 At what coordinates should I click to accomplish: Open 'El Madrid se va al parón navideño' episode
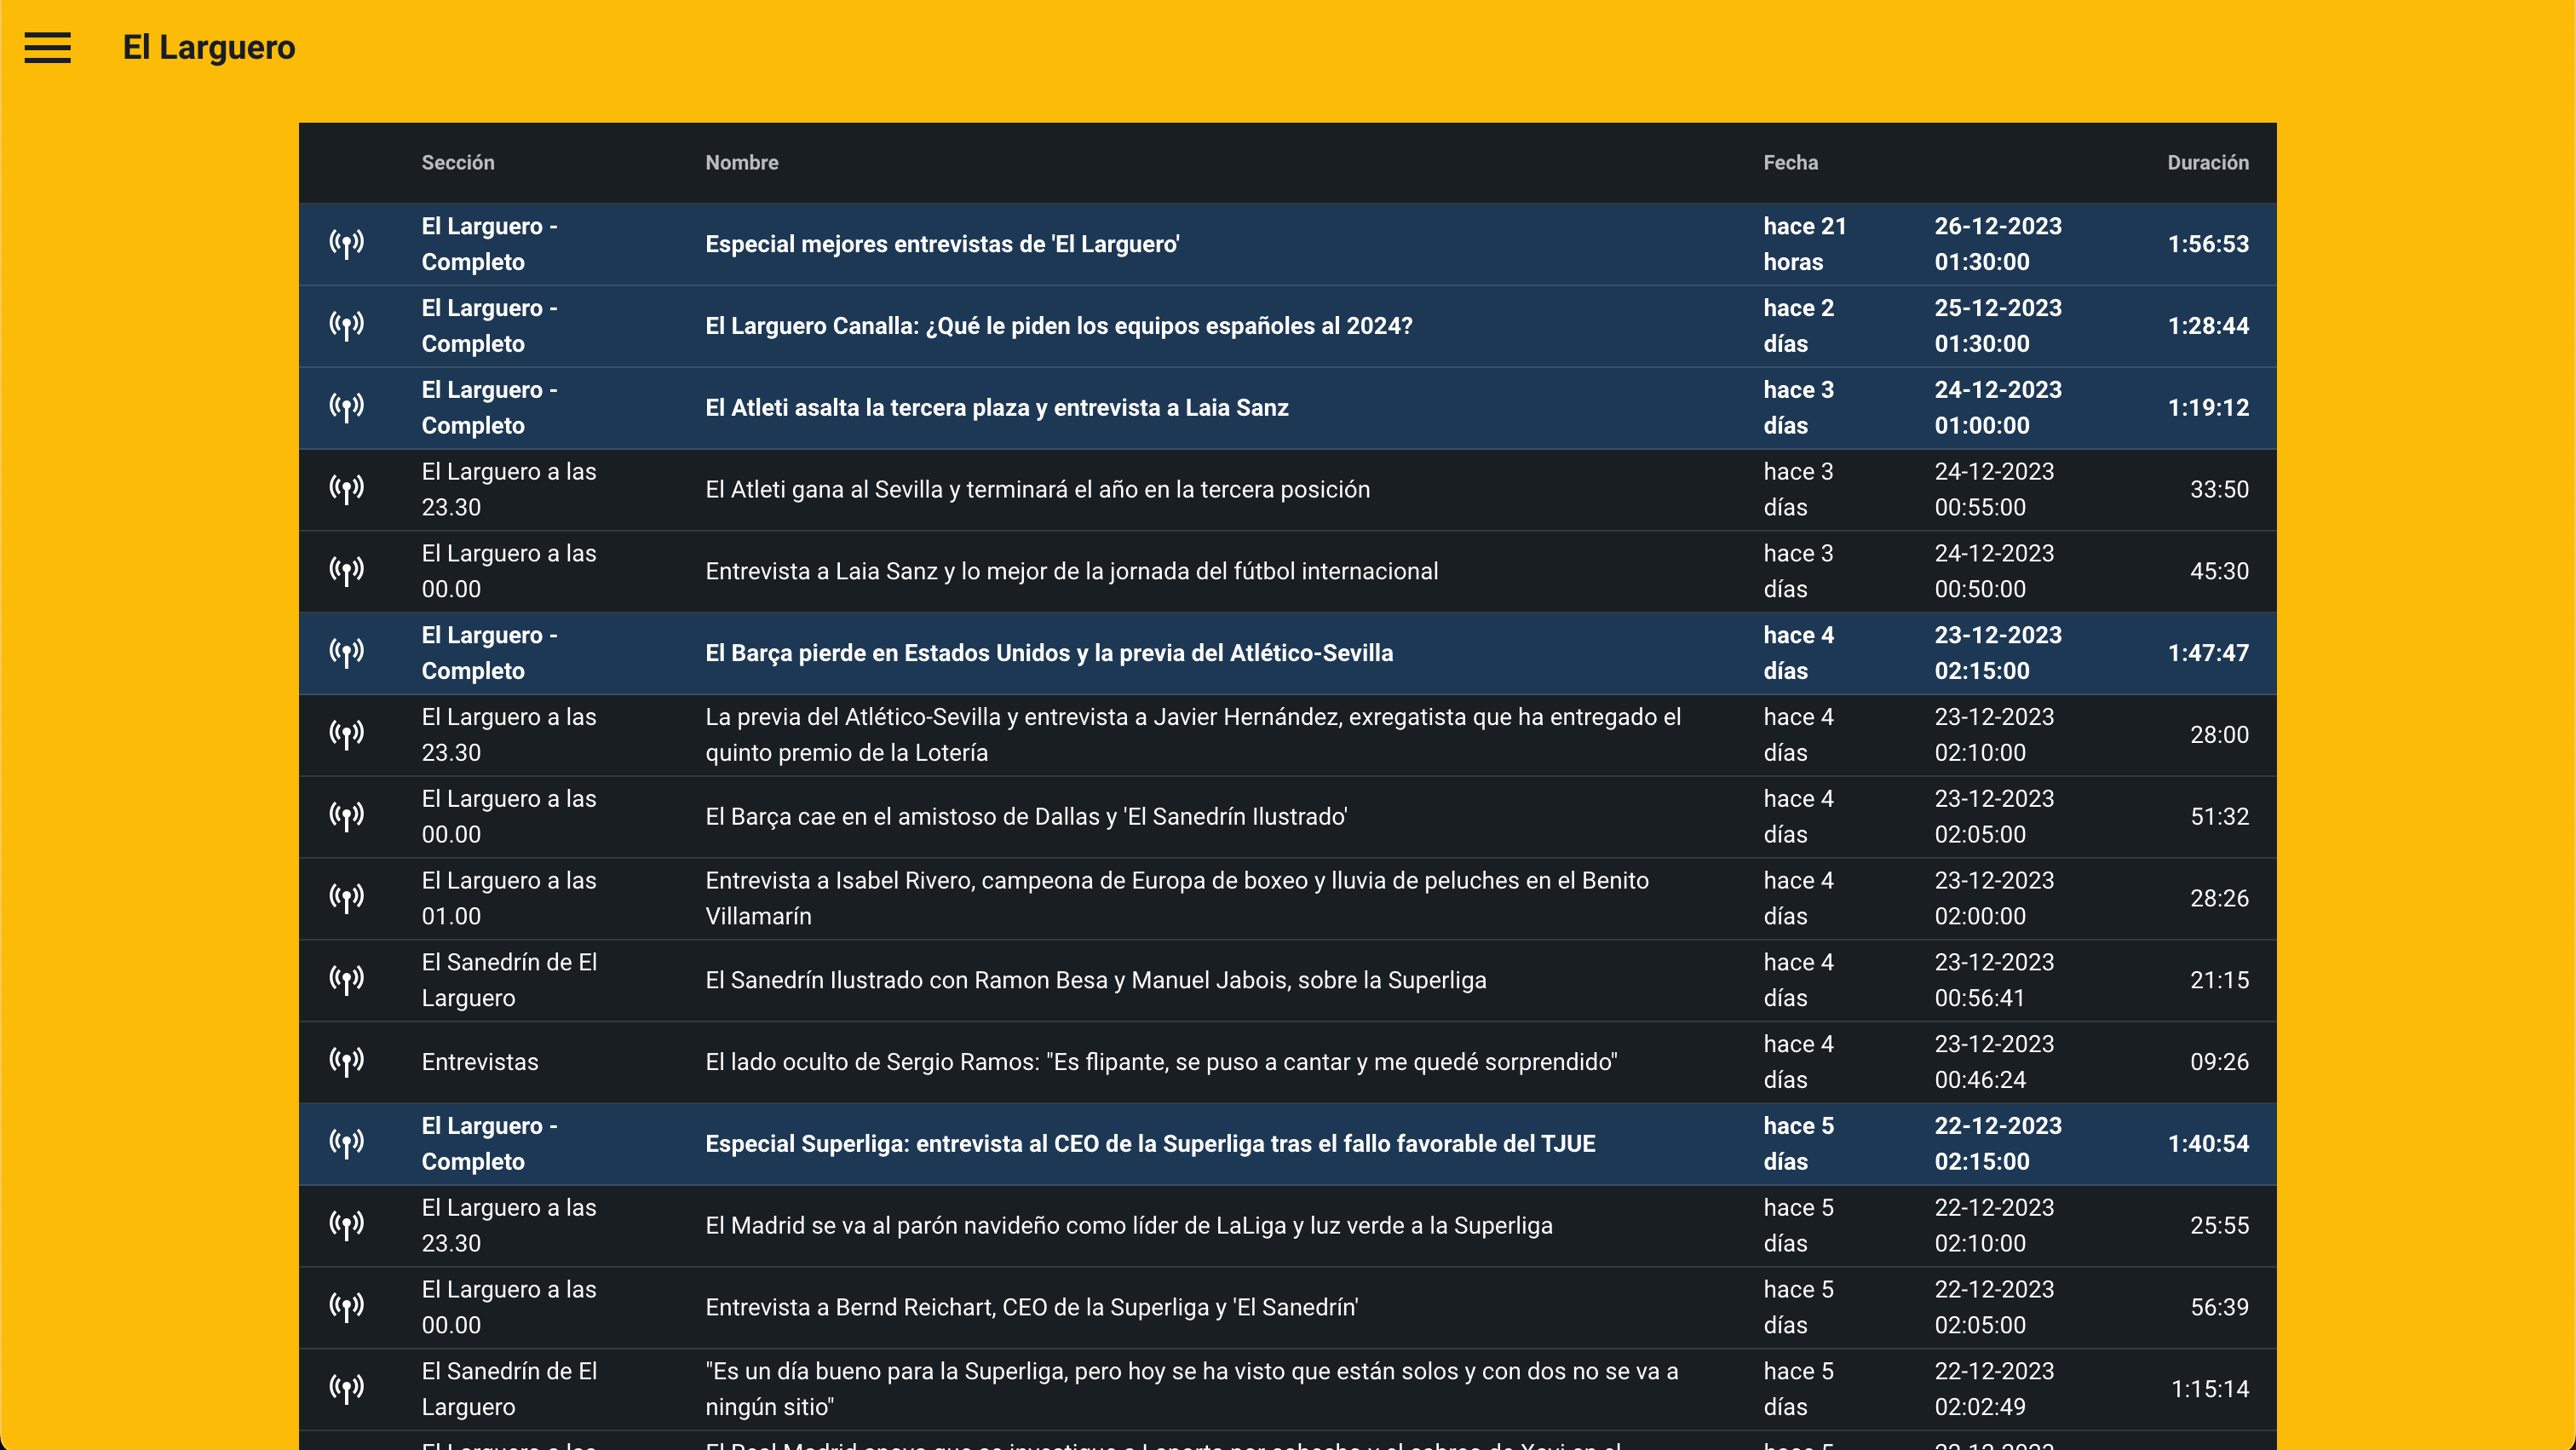(1128, 1226)
